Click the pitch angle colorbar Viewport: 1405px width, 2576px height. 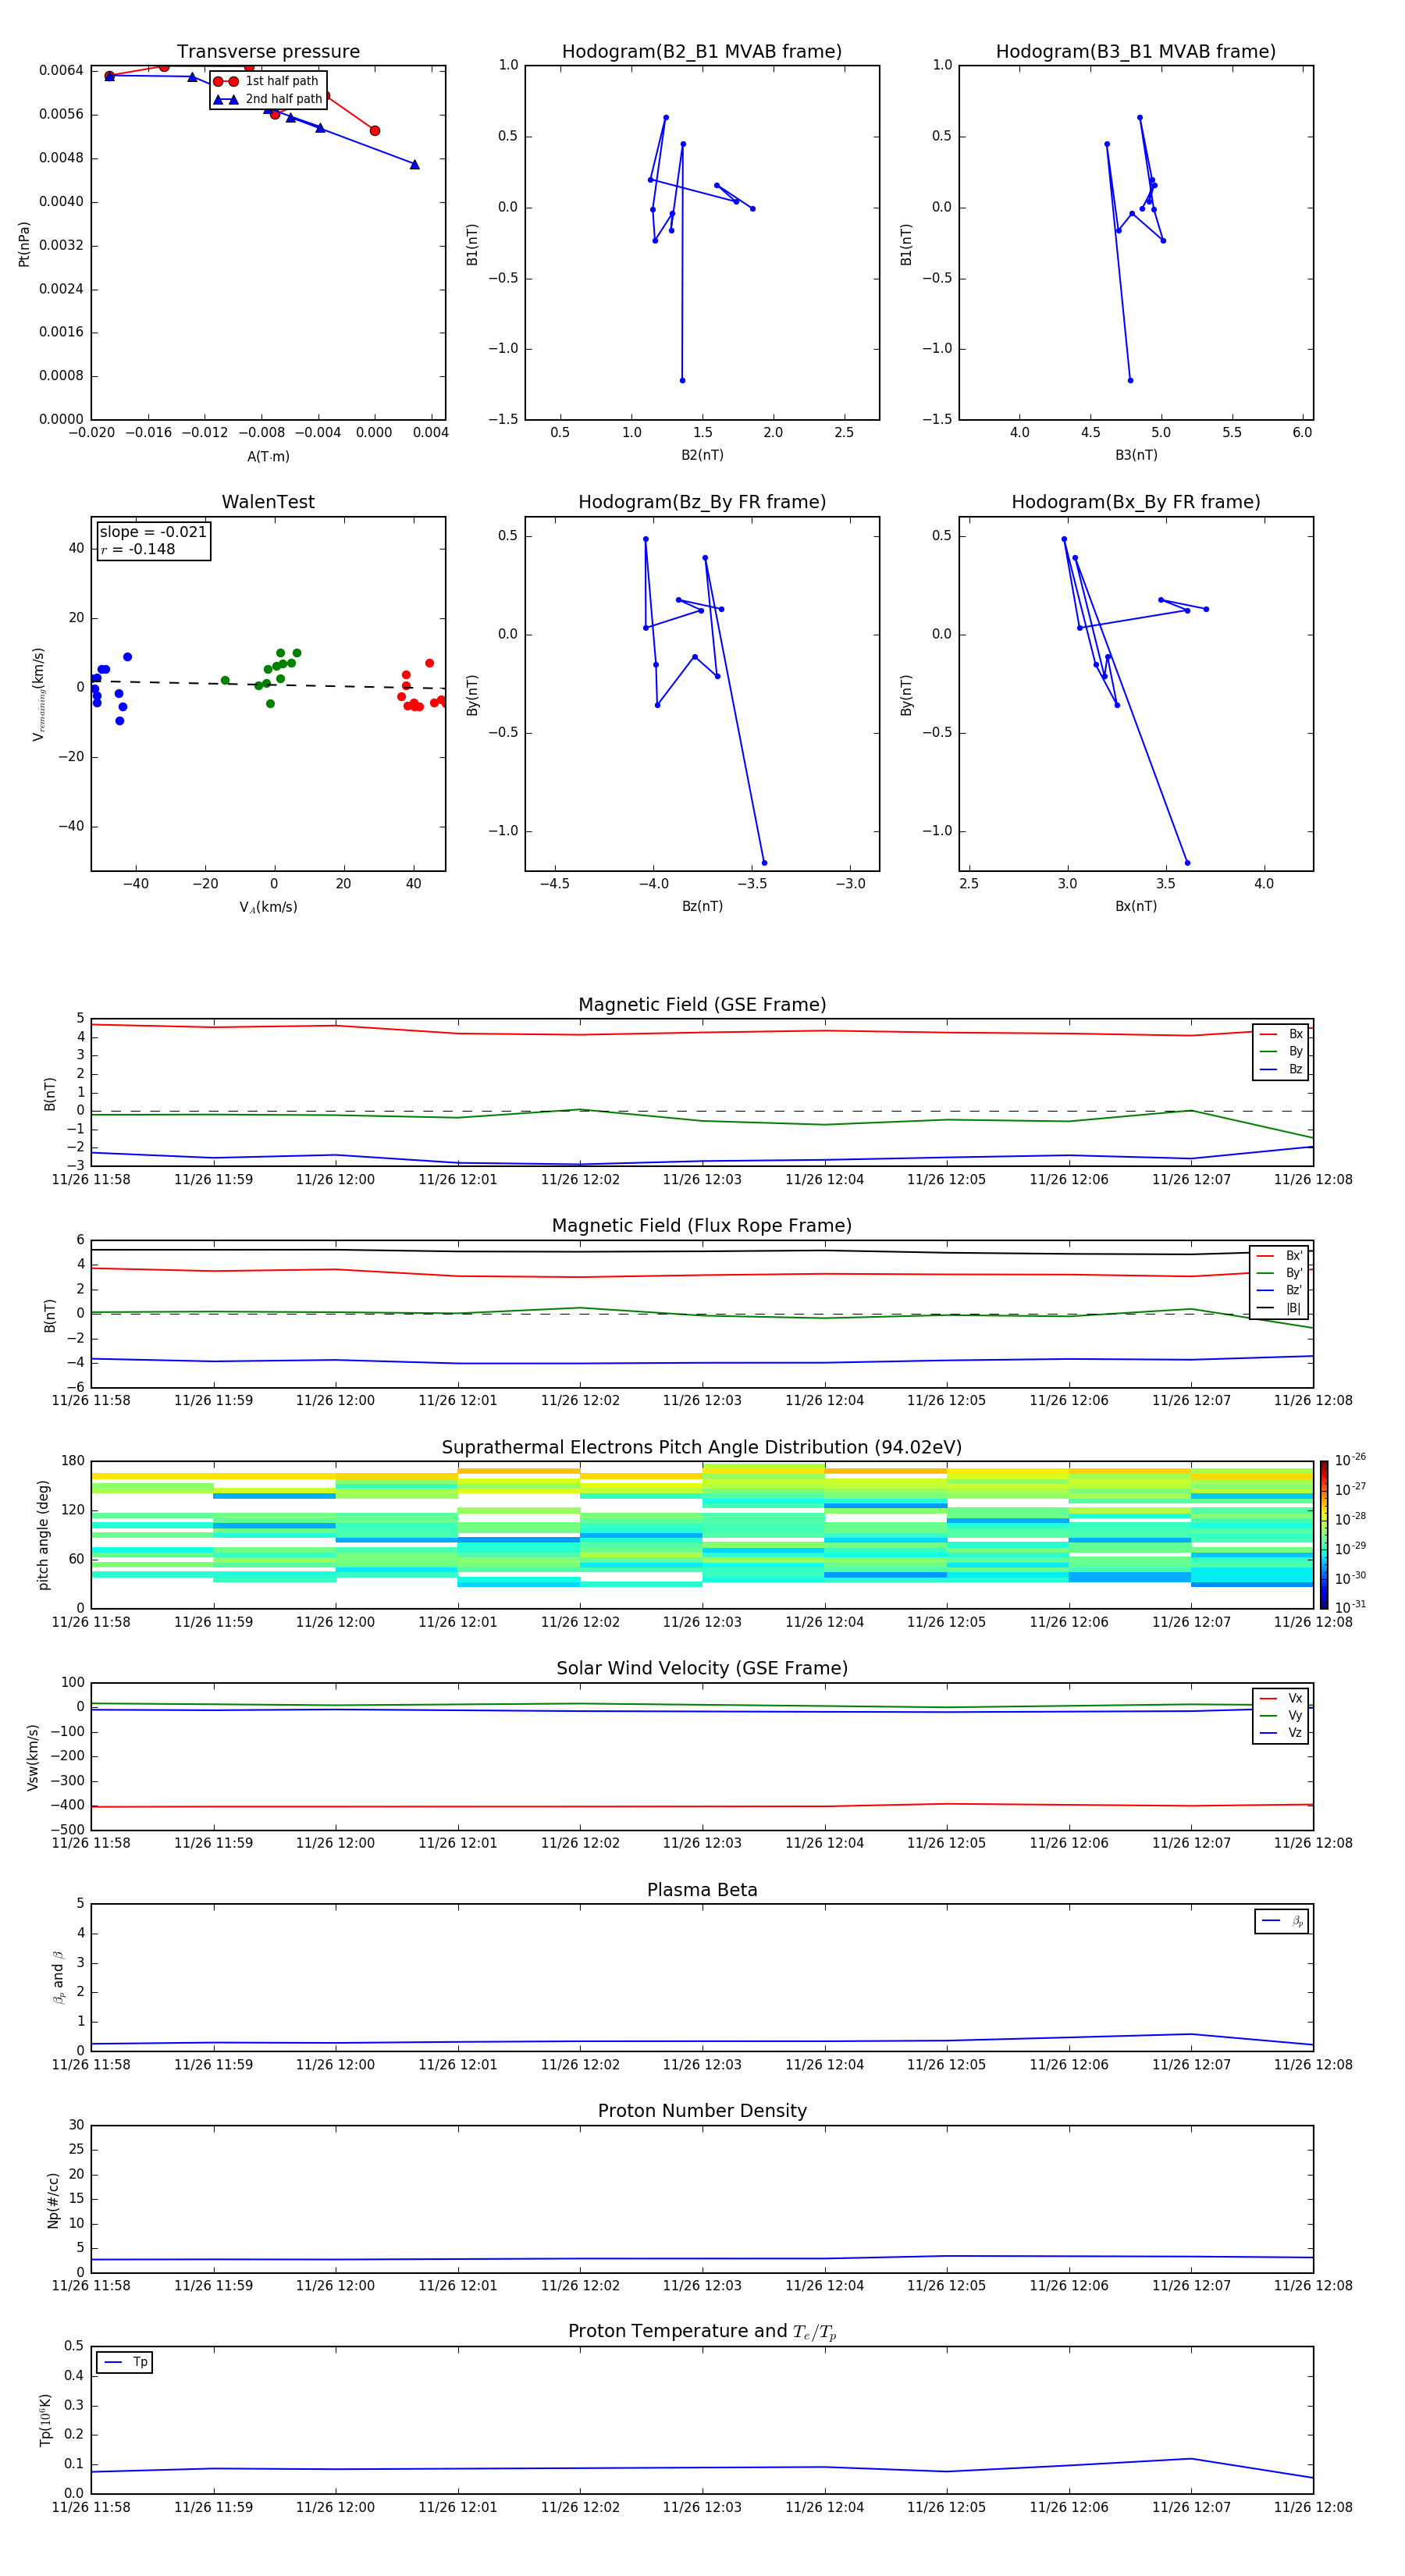pyautogui.click(x=1324, y=1535)
